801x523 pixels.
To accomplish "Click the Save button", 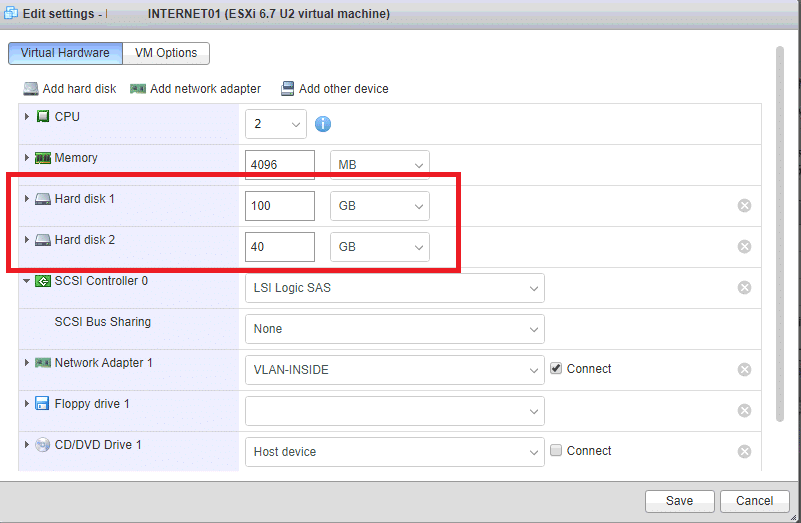I will click(x=679, y=501).
